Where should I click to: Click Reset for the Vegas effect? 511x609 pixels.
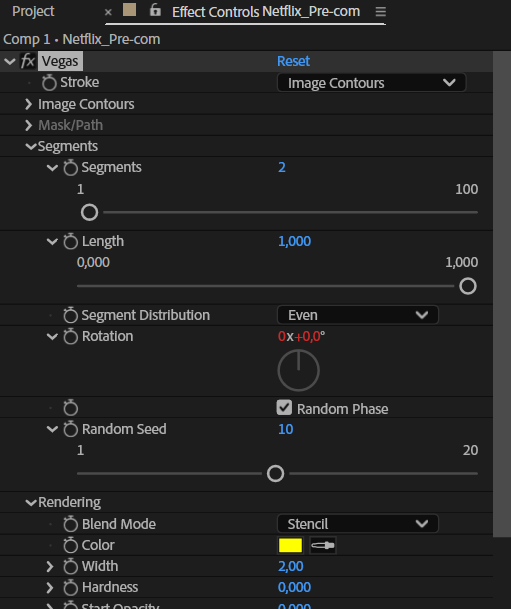293,61
